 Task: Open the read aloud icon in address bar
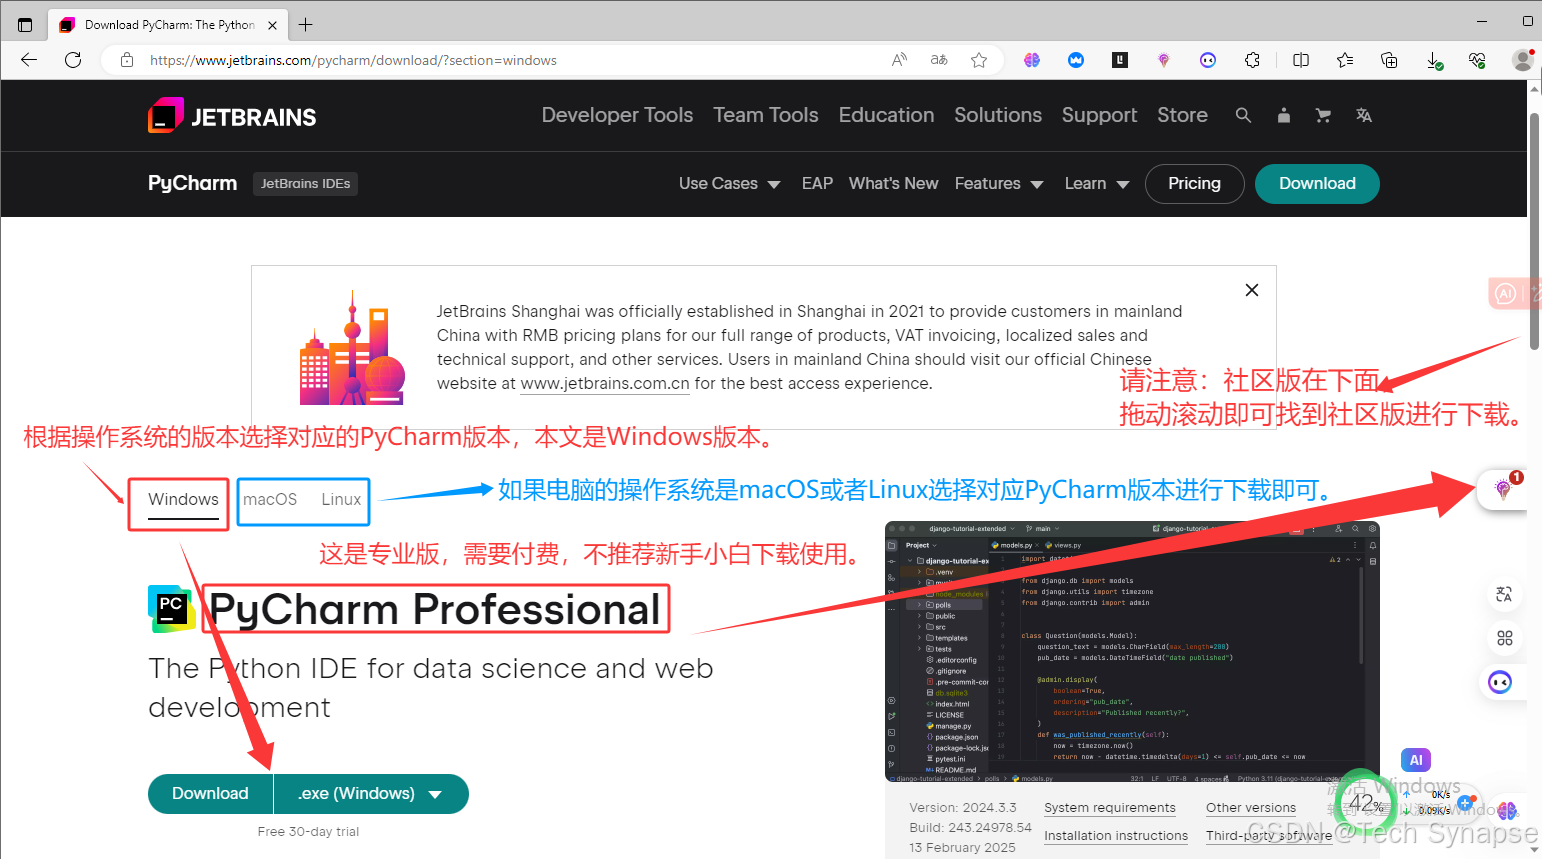899,60
